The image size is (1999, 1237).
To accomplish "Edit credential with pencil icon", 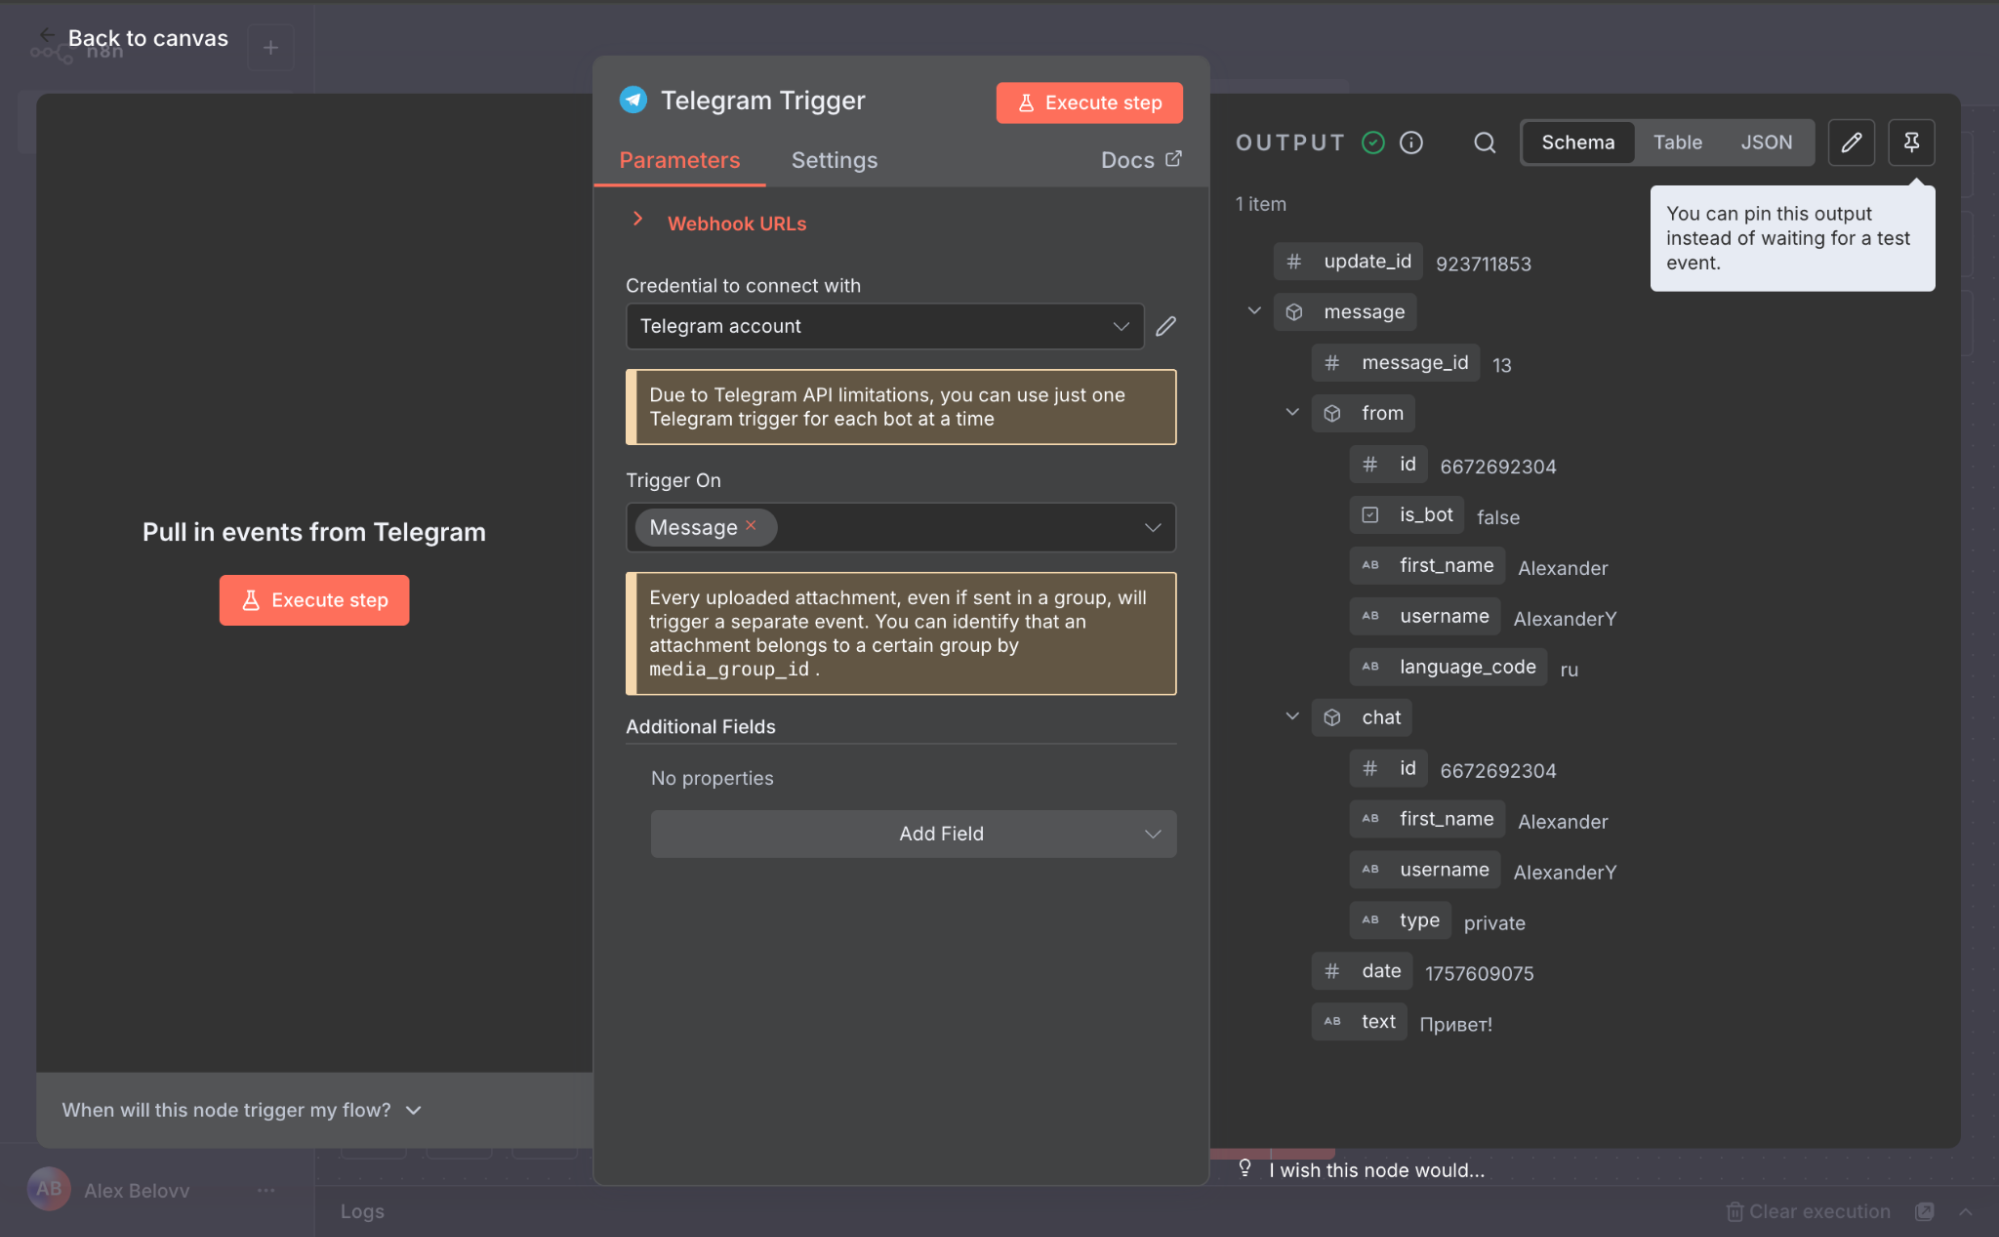I will [1166, 326].
